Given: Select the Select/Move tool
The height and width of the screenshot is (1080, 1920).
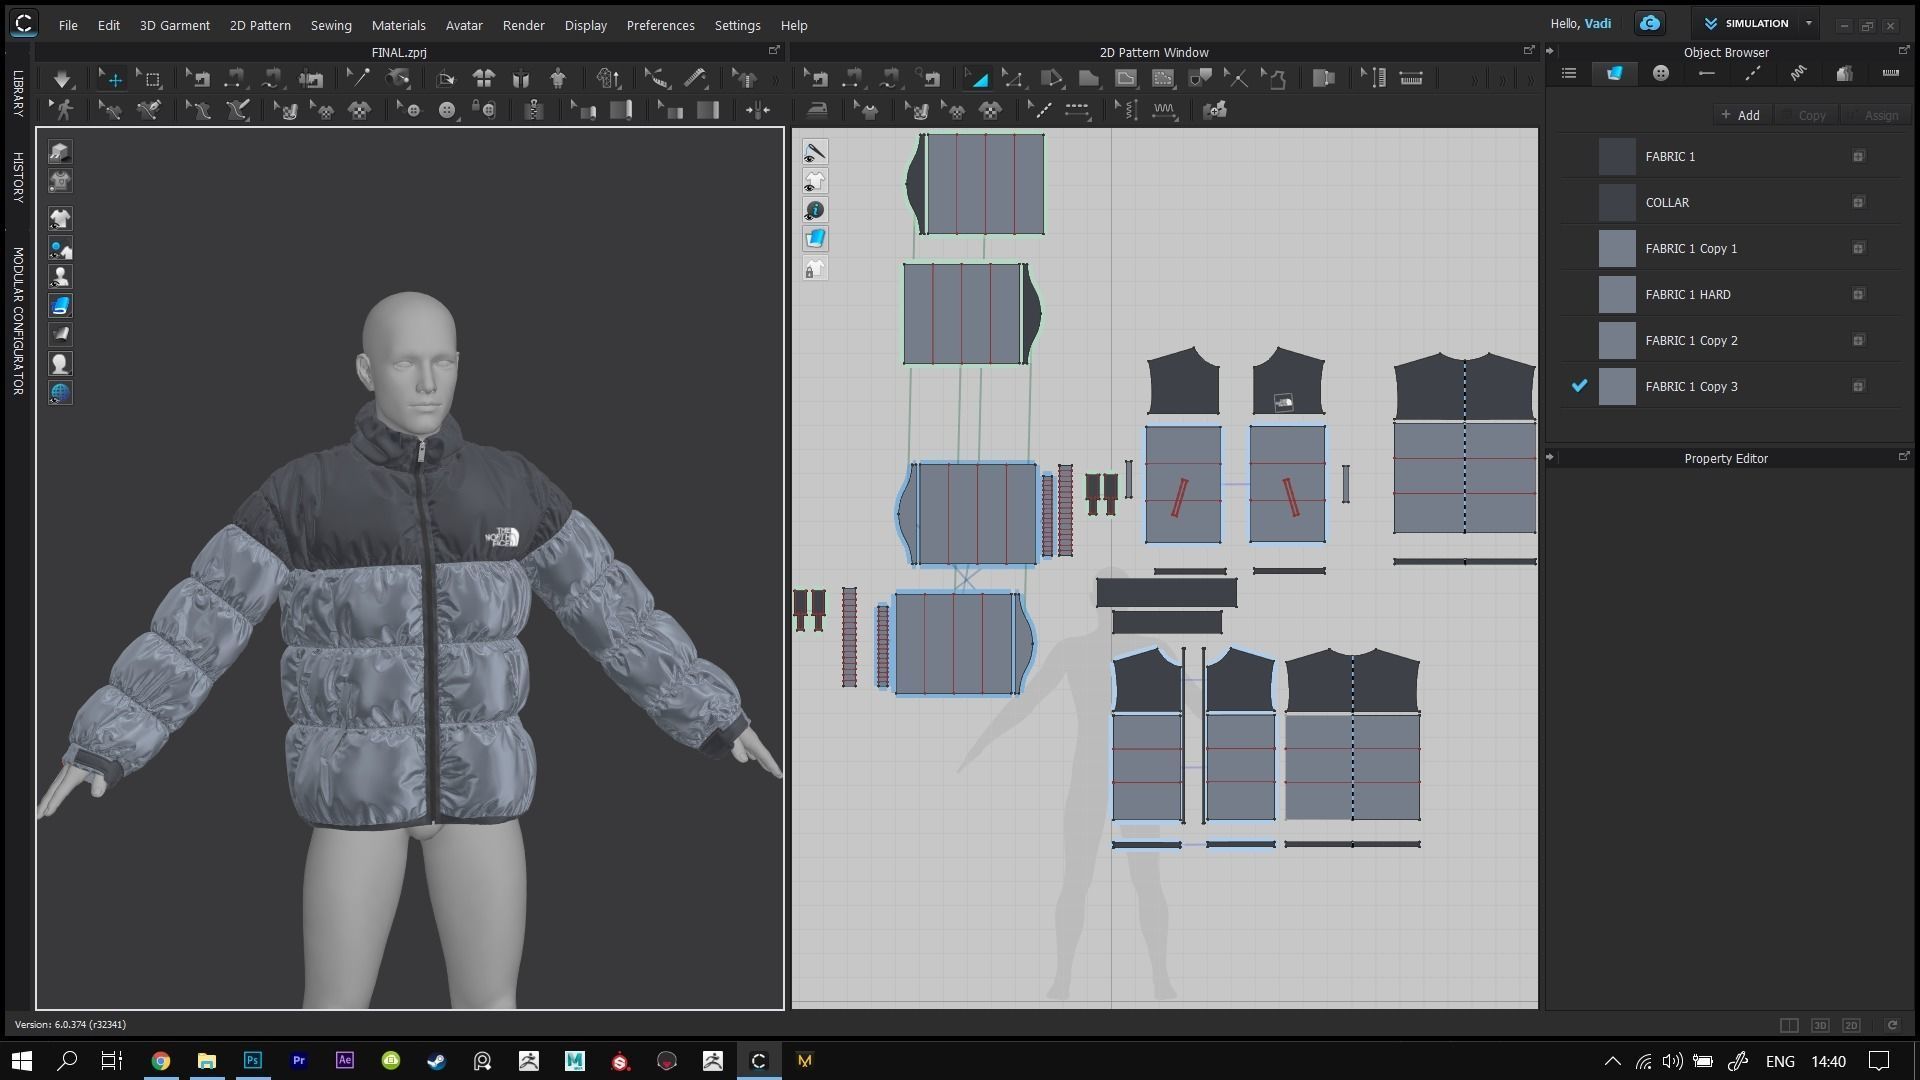Looking at the screenshot, I should (x=111, y=78).
